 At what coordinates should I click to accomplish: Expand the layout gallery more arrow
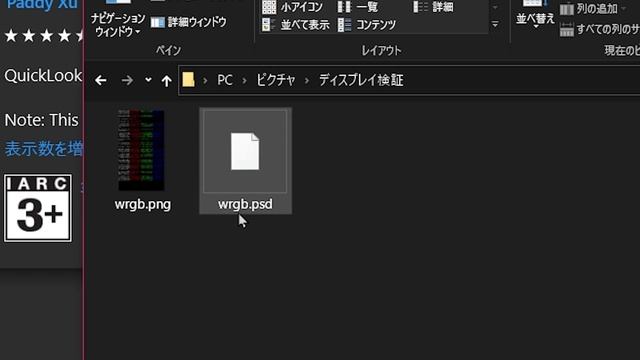[x=495, y=24]
